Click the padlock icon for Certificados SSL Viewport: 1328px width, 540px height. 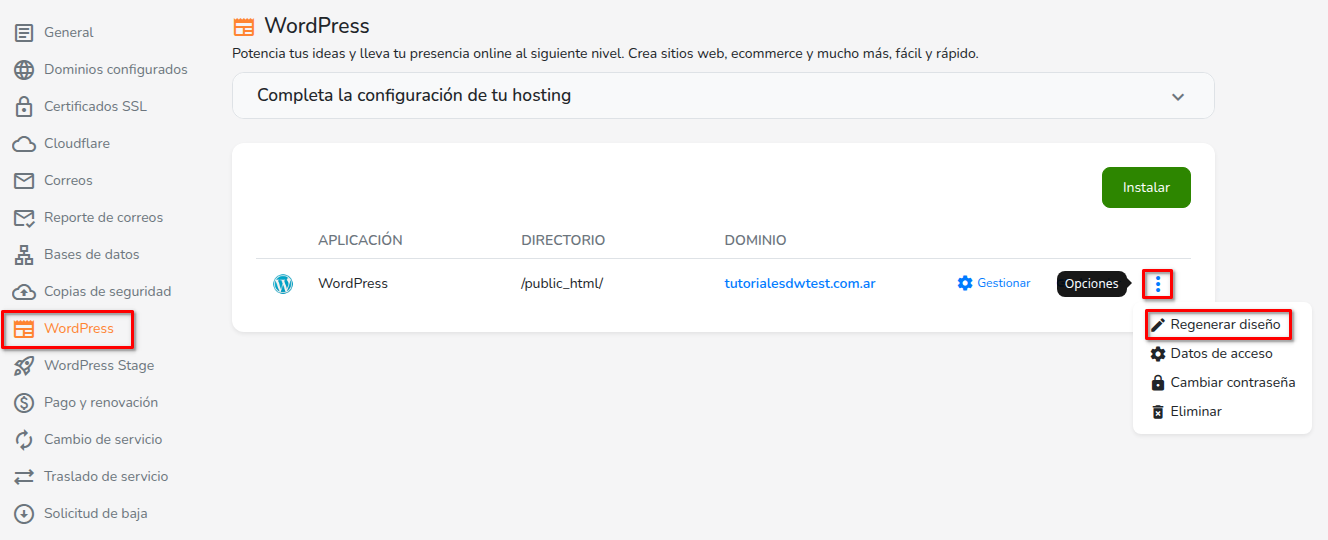(24, 106)
